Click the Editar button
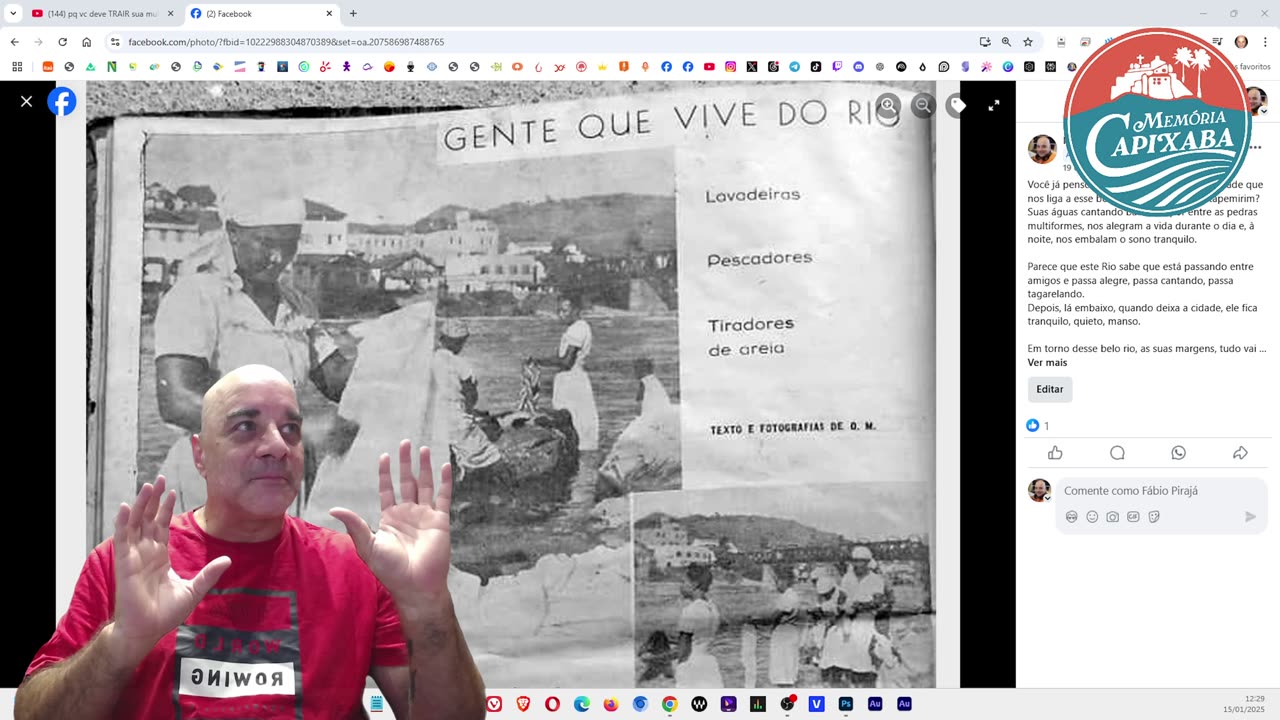1280x720 pixels. point(1050,389)
